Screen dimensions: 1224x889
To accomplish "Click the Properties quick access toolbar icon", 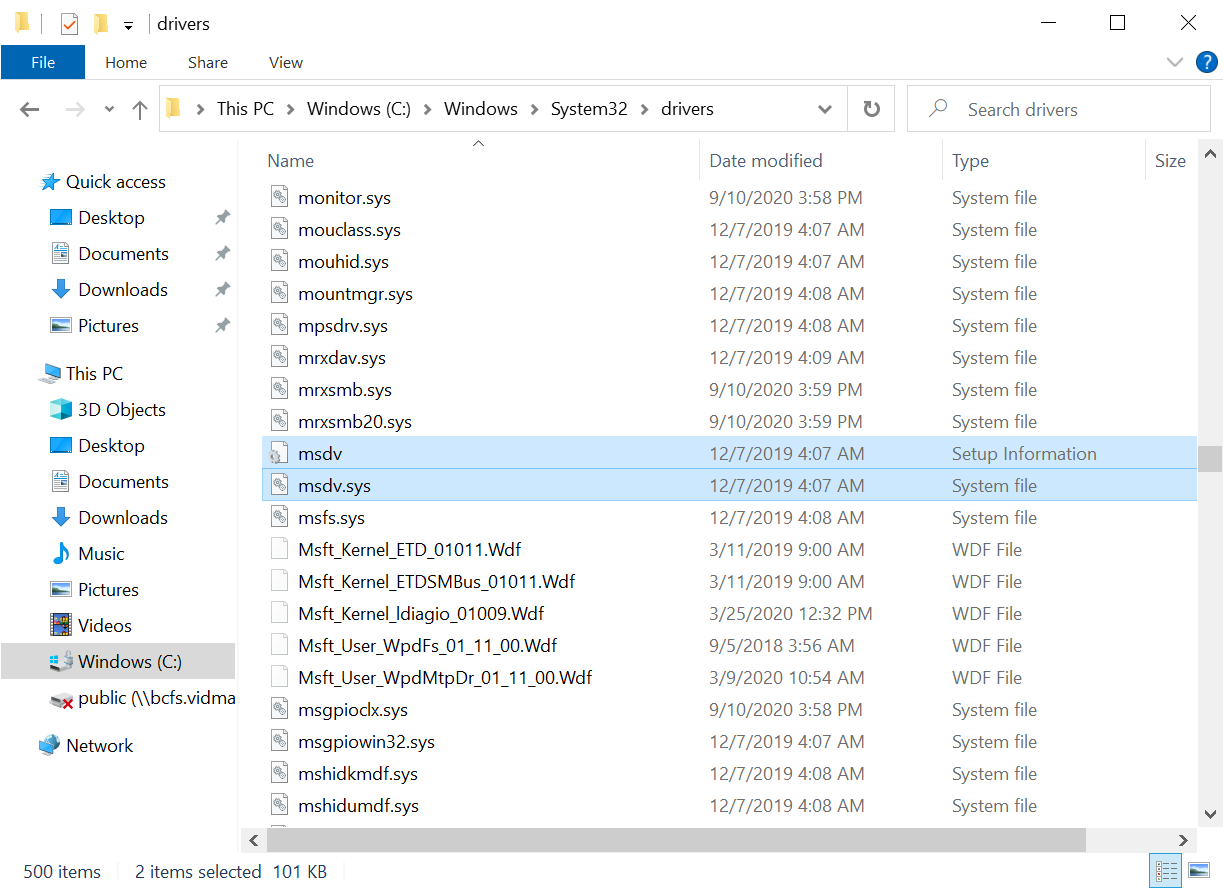I will click(69, 23).
